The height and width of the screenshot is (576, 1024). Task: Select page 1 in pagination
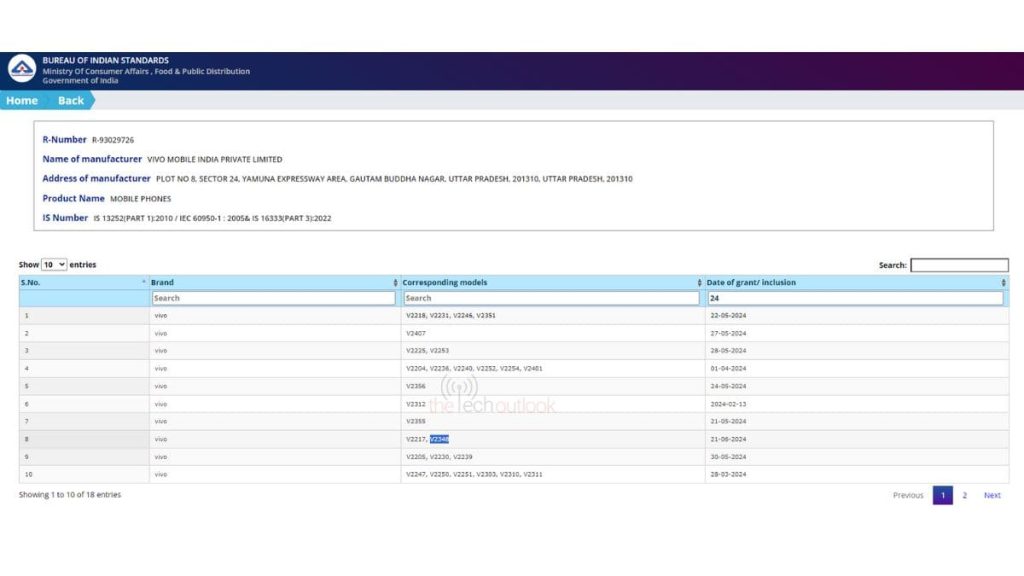click(942, 496)
